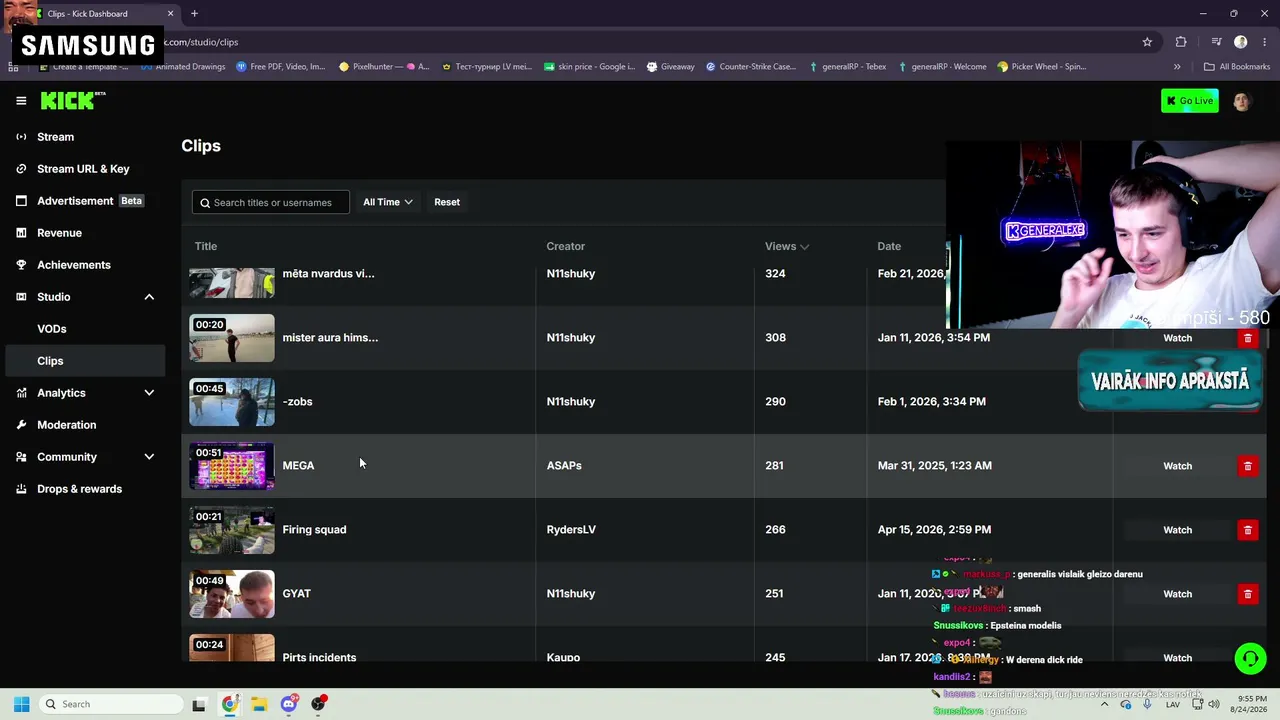Viewport: 1280px width, 720px height.
Task: Click the microphone icon in the system tray
Action: [1148, 704]
